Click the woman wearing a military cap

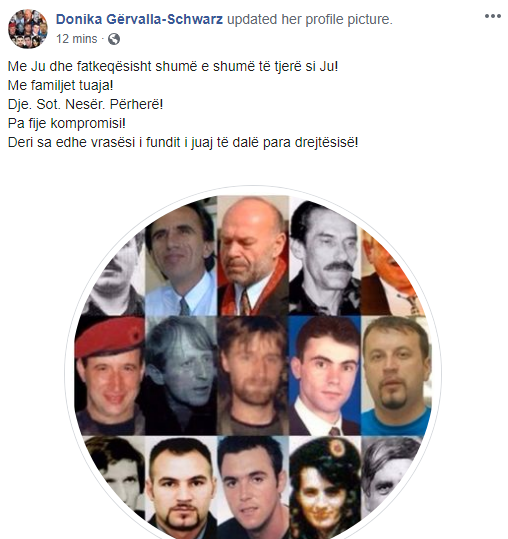325,487
